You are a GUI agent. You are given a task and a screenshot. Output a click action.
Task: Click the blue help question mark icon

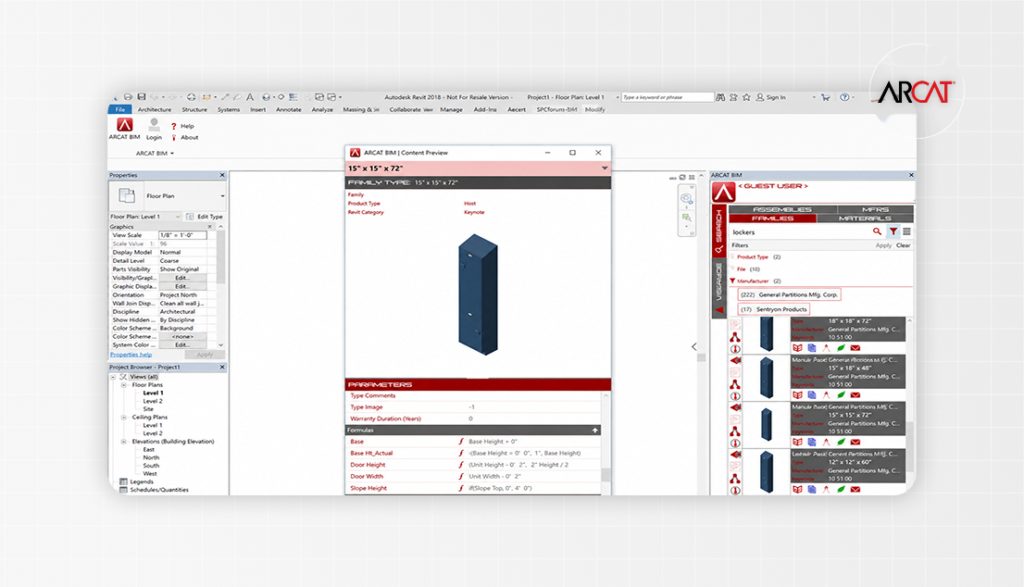pyautogui.click(x=844, y=97)
